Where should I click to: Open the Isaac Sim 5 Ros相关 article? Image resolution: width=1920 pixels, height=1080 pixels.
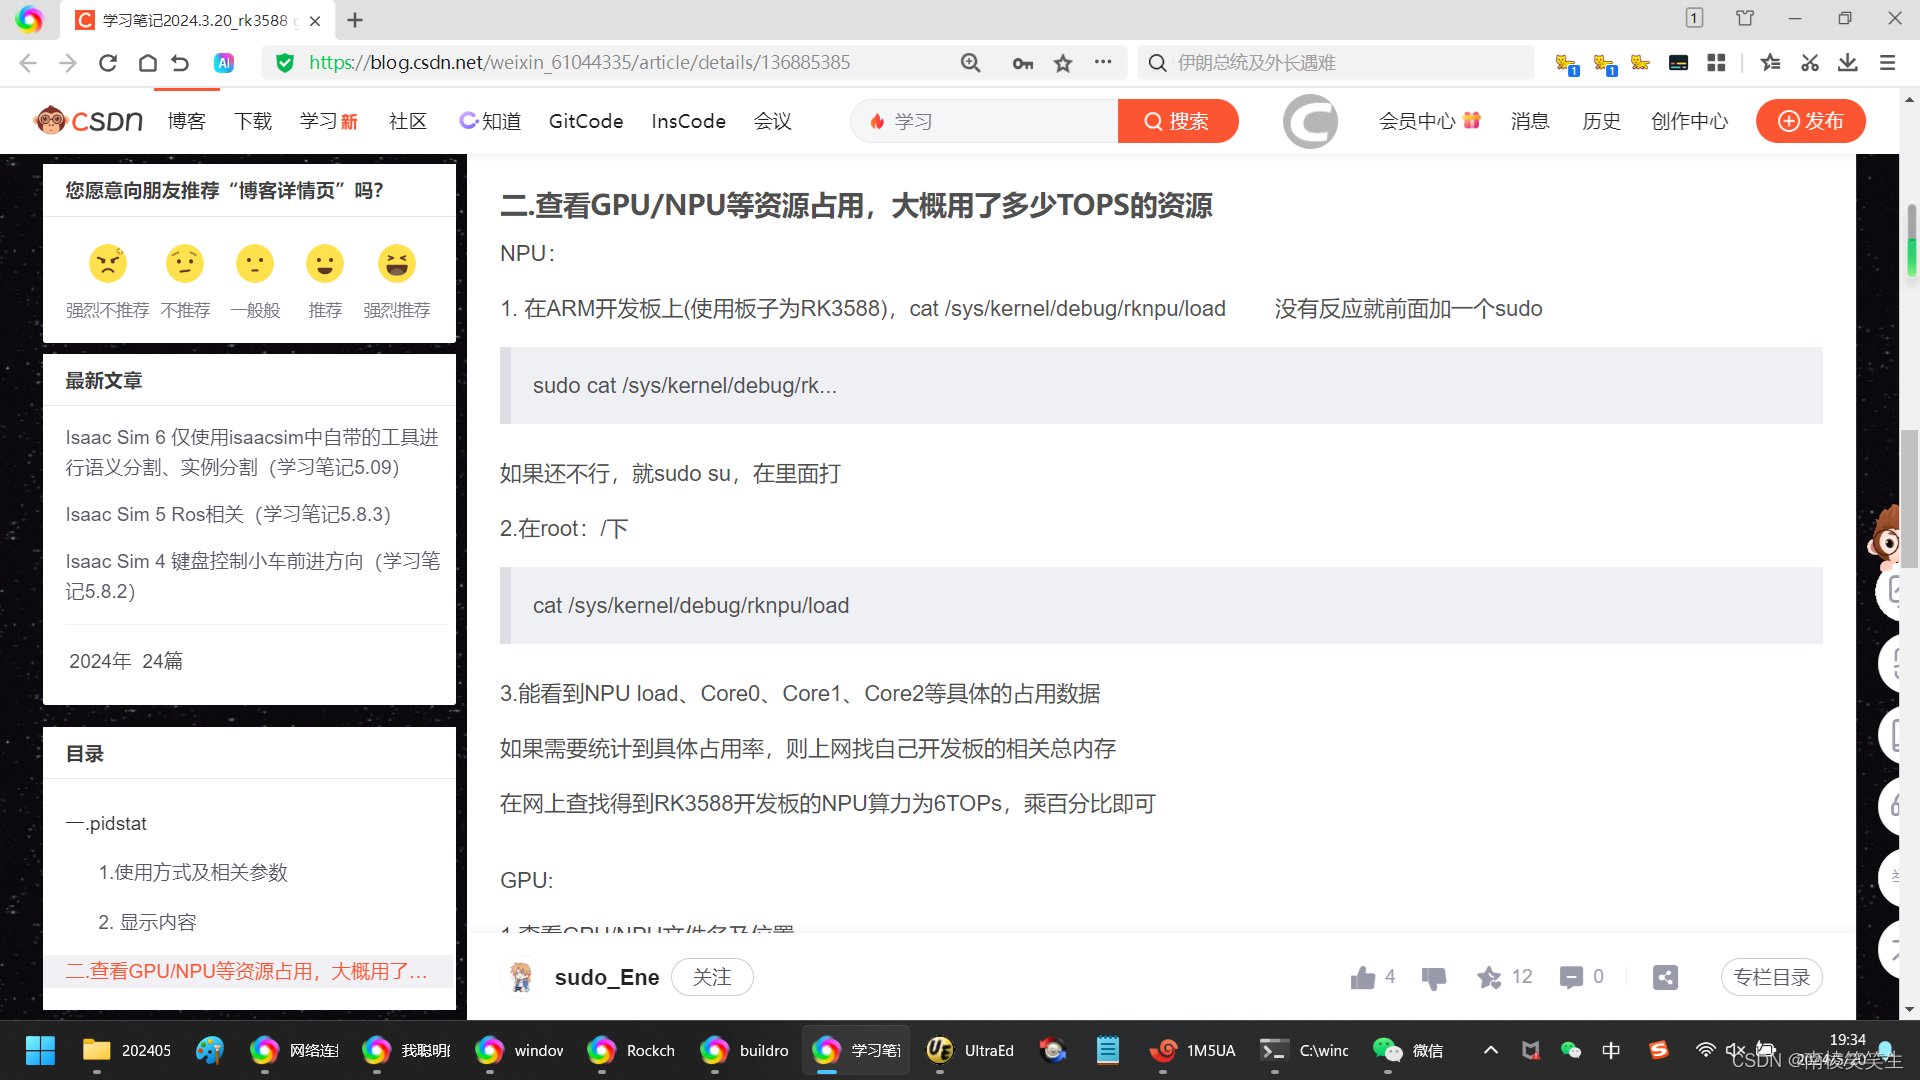click(227, 514)
